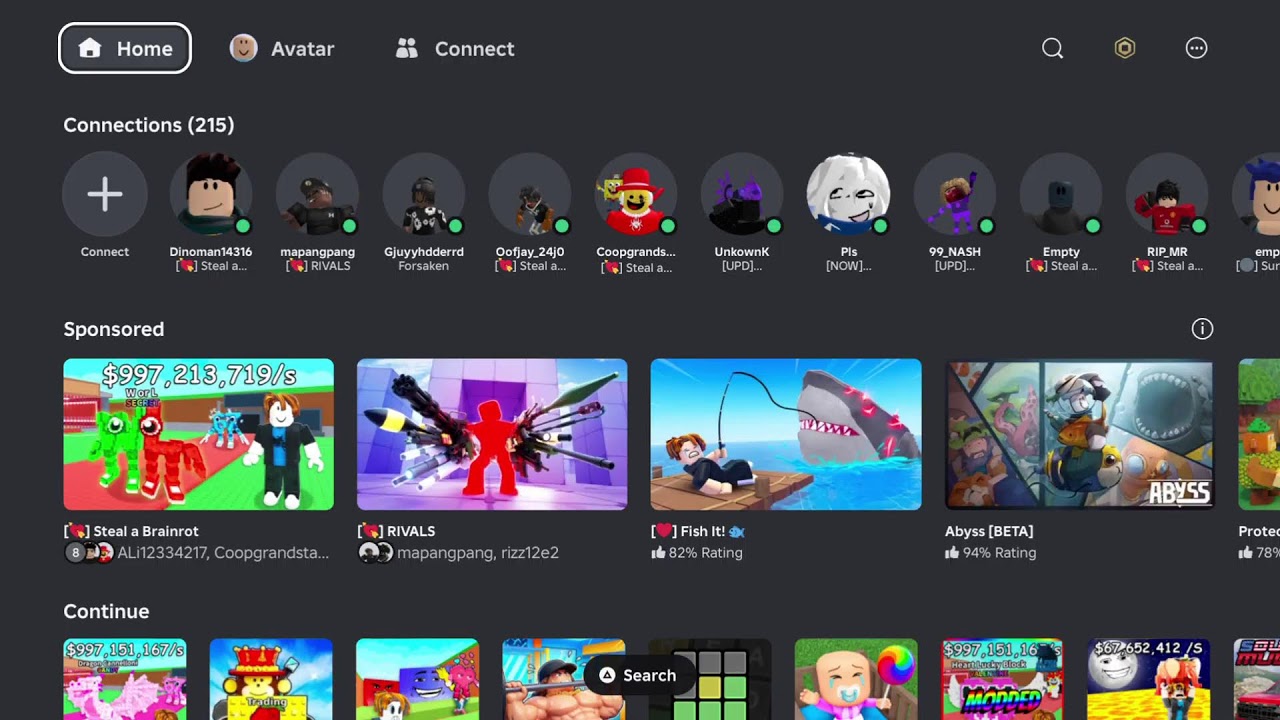Open the RIVALS game thumbnail
The width and height of the screenshot is (1280, 720).
[x=492, y=434]
